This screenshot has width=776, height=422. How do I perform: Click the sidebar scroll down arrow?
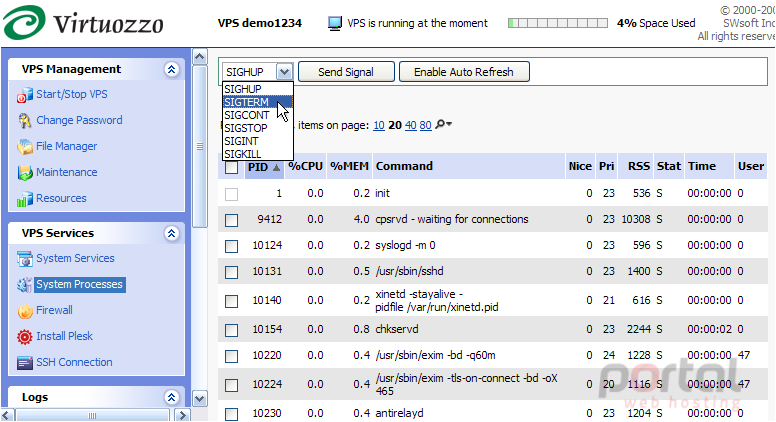tap(199, 398)
